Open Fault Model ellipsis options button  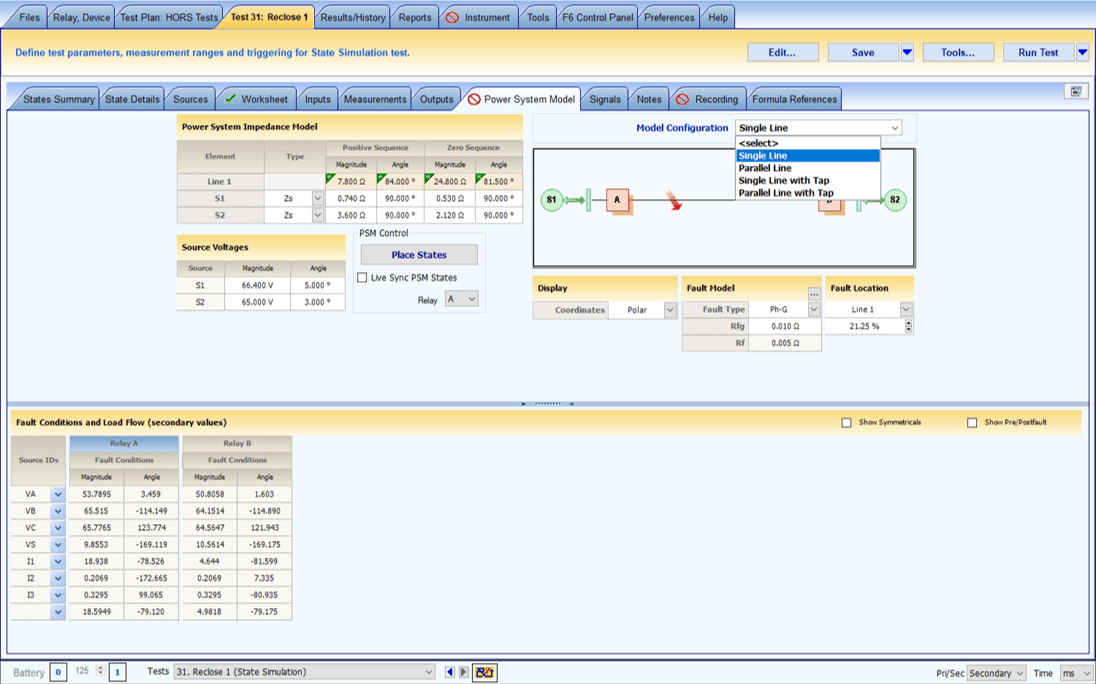coord(814,294)
